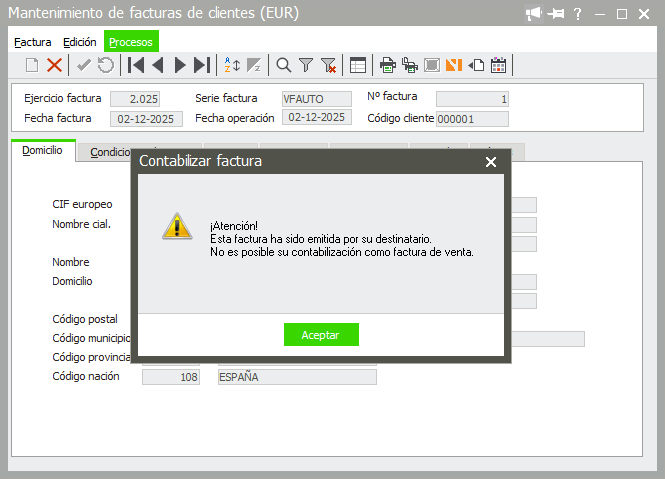This screenshot has width=665, height=479.
Task: Open the Edición menu
Action: [79, 42]
